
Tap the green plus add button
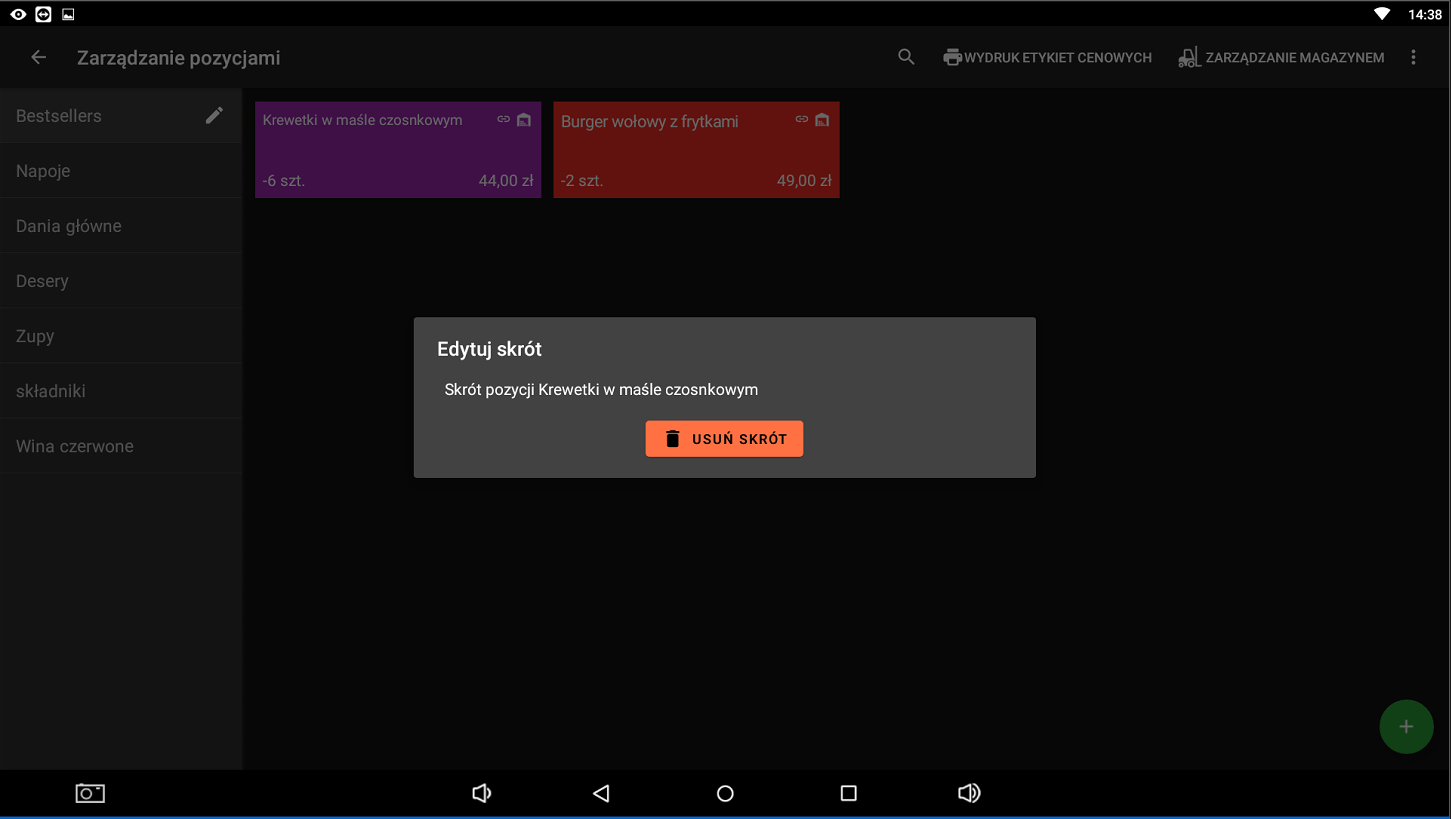(x=1406, y=726)
